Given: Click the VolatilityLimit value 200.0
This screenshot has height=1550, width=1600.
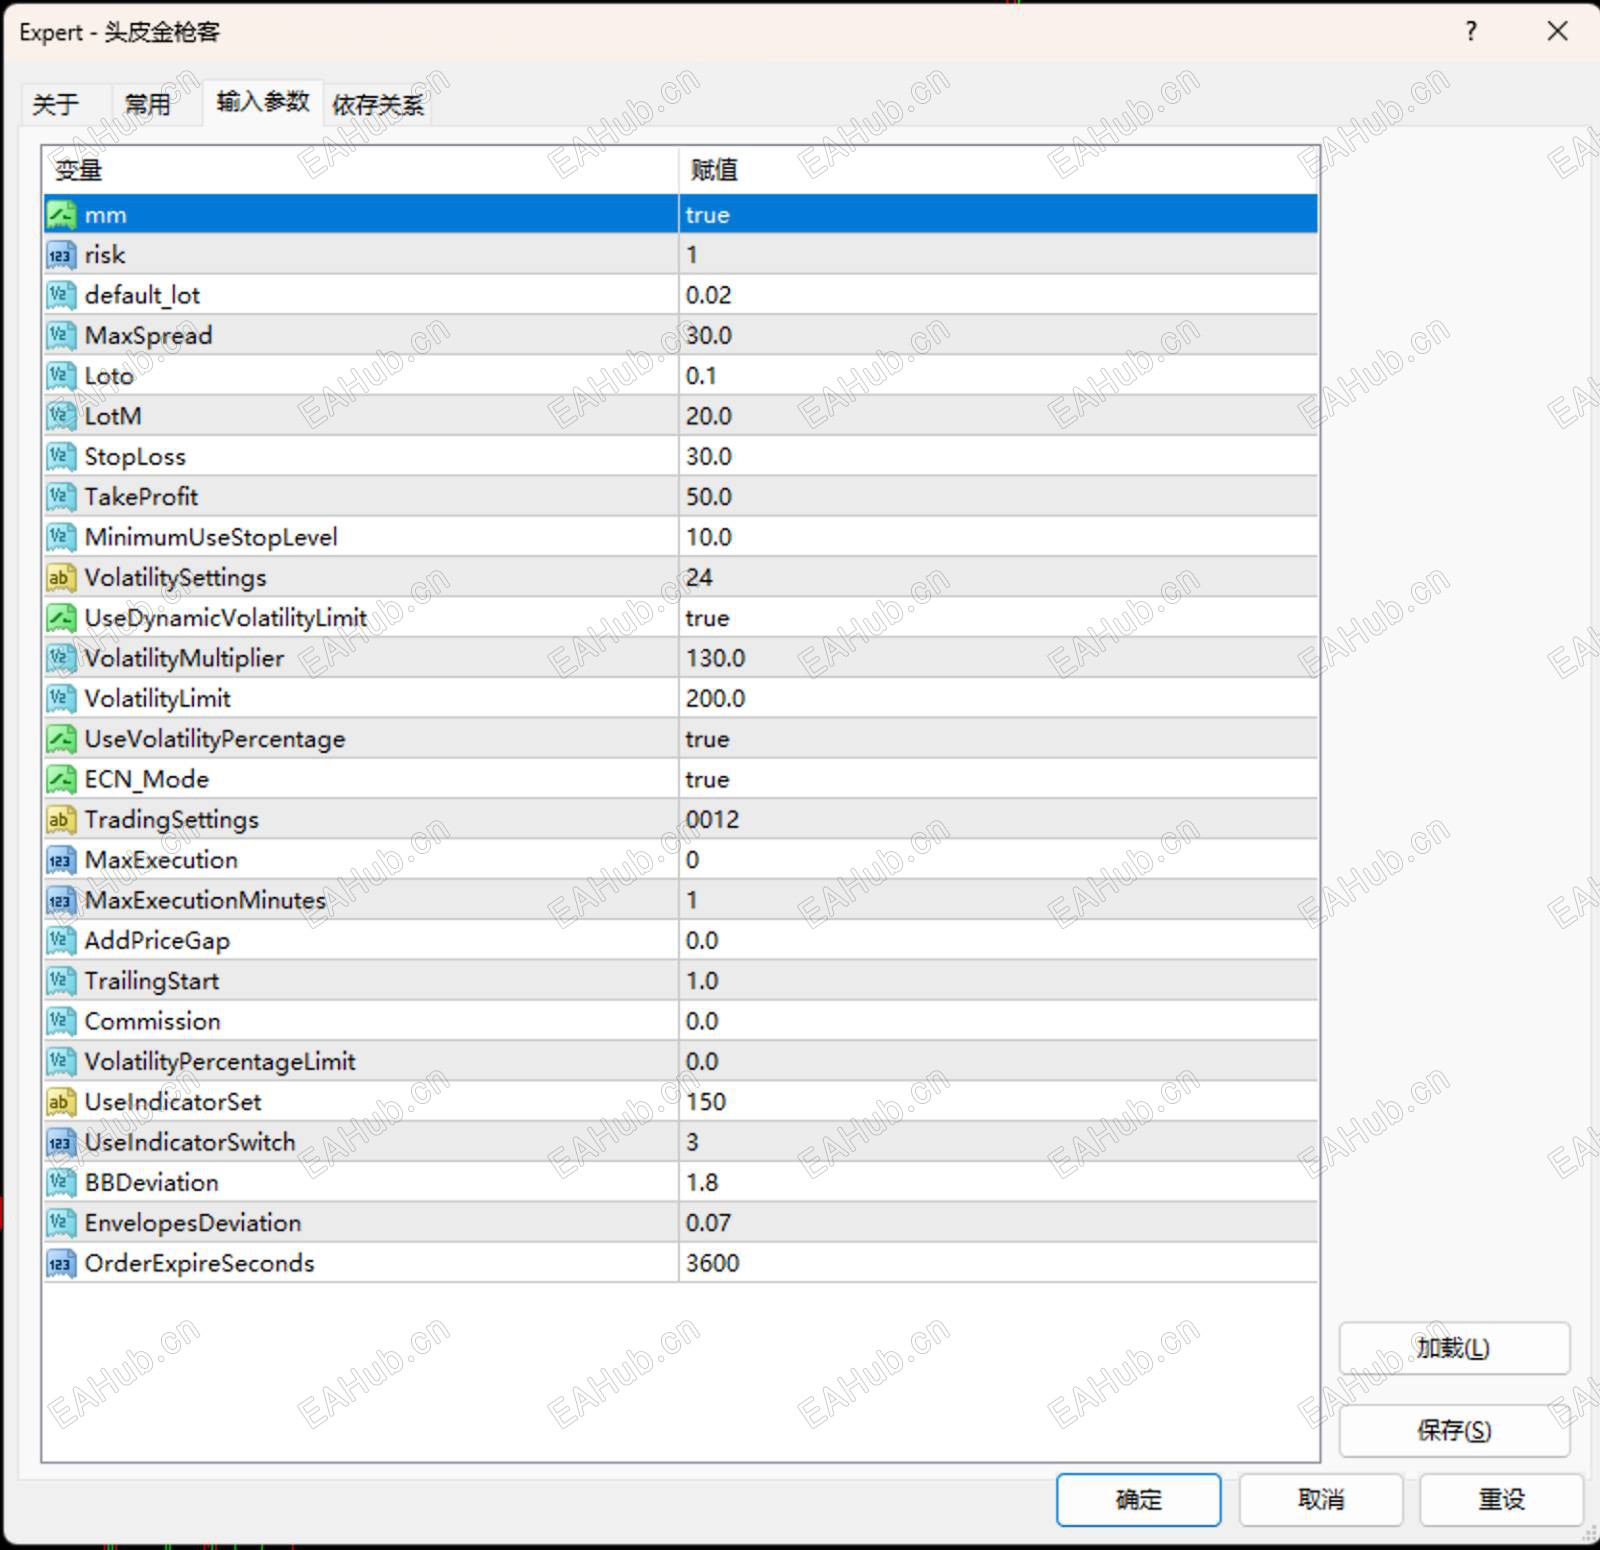Looking at the screenshot, I should [716, 699].
